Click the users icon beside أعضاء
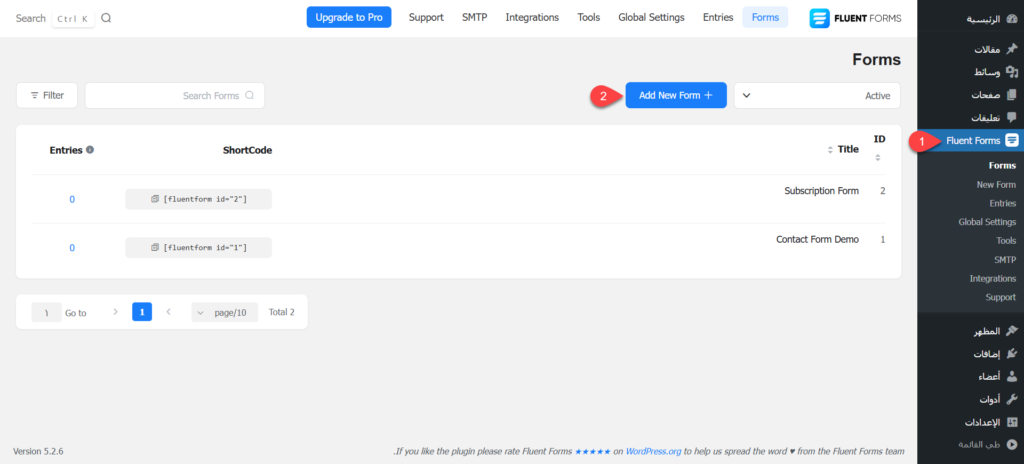The height and width of the screenshot is (464, 1024). [x=1012, y=376]
